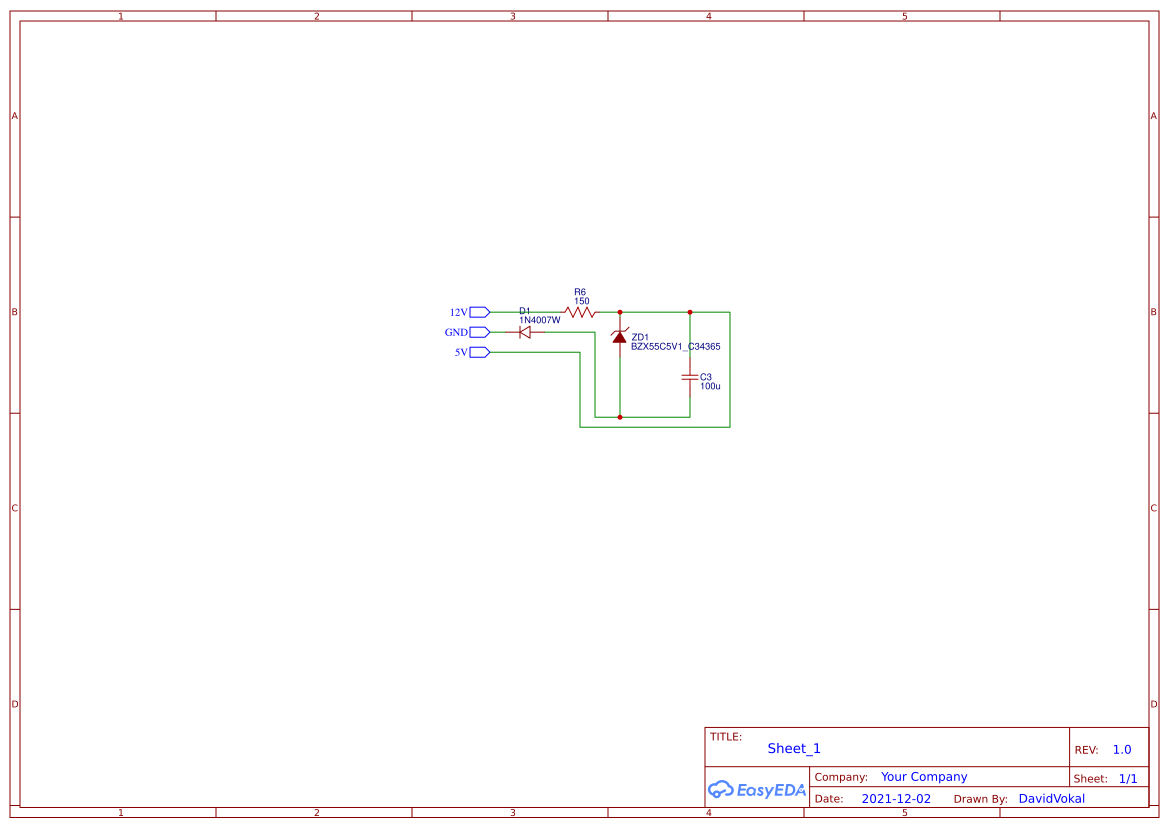Click the Your Company field
The image size is (1169, 828).
coord(923,776)
